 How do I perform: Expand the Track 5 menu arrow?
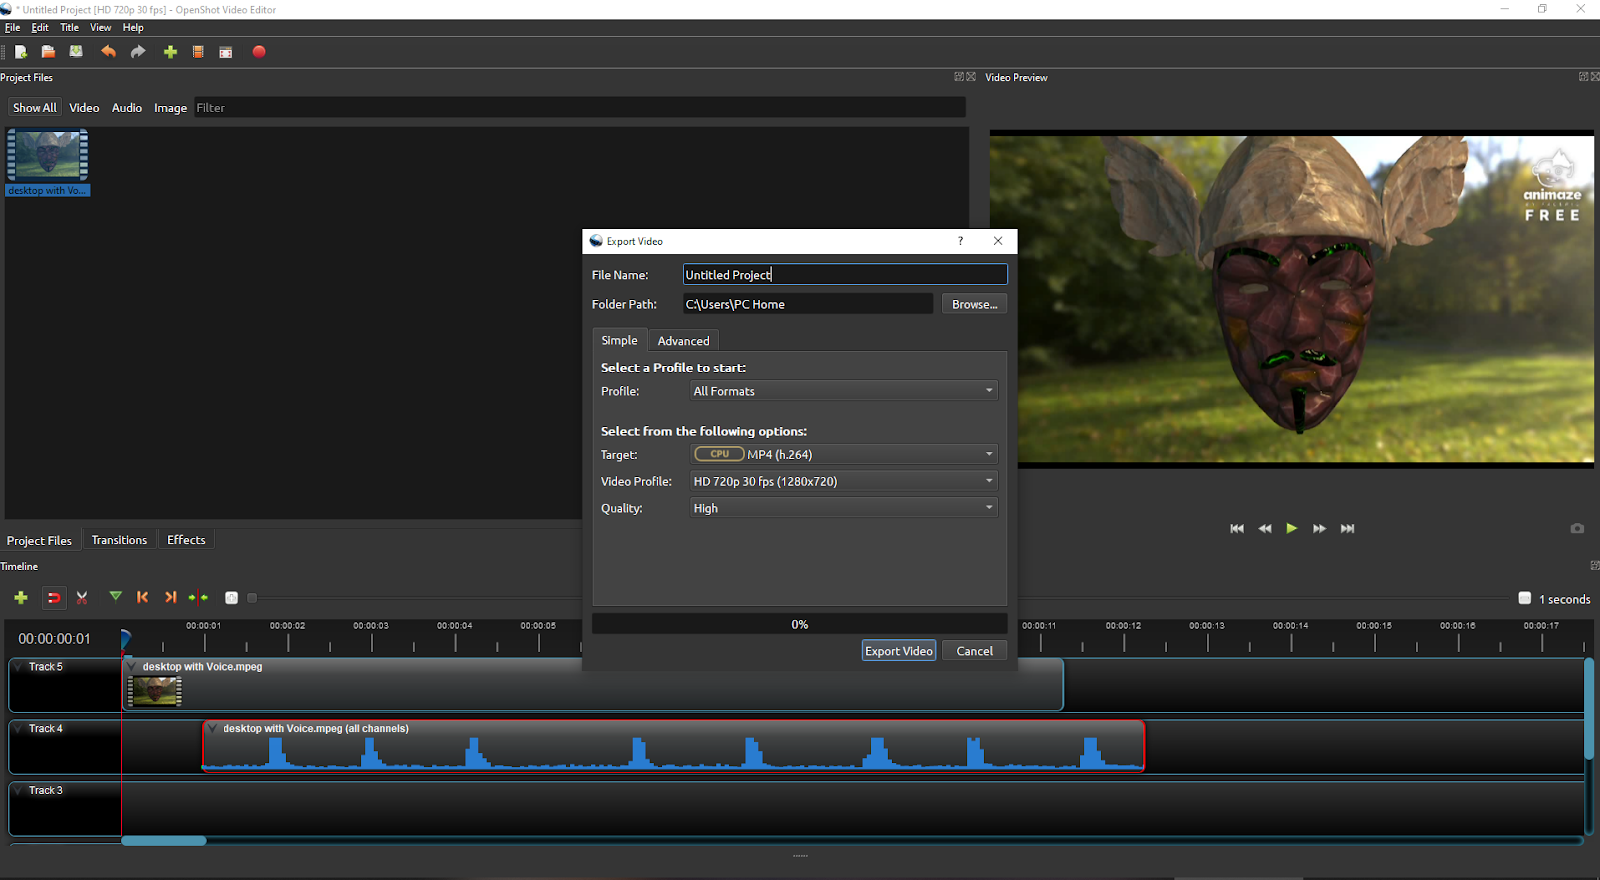click(x=19, y=666)
